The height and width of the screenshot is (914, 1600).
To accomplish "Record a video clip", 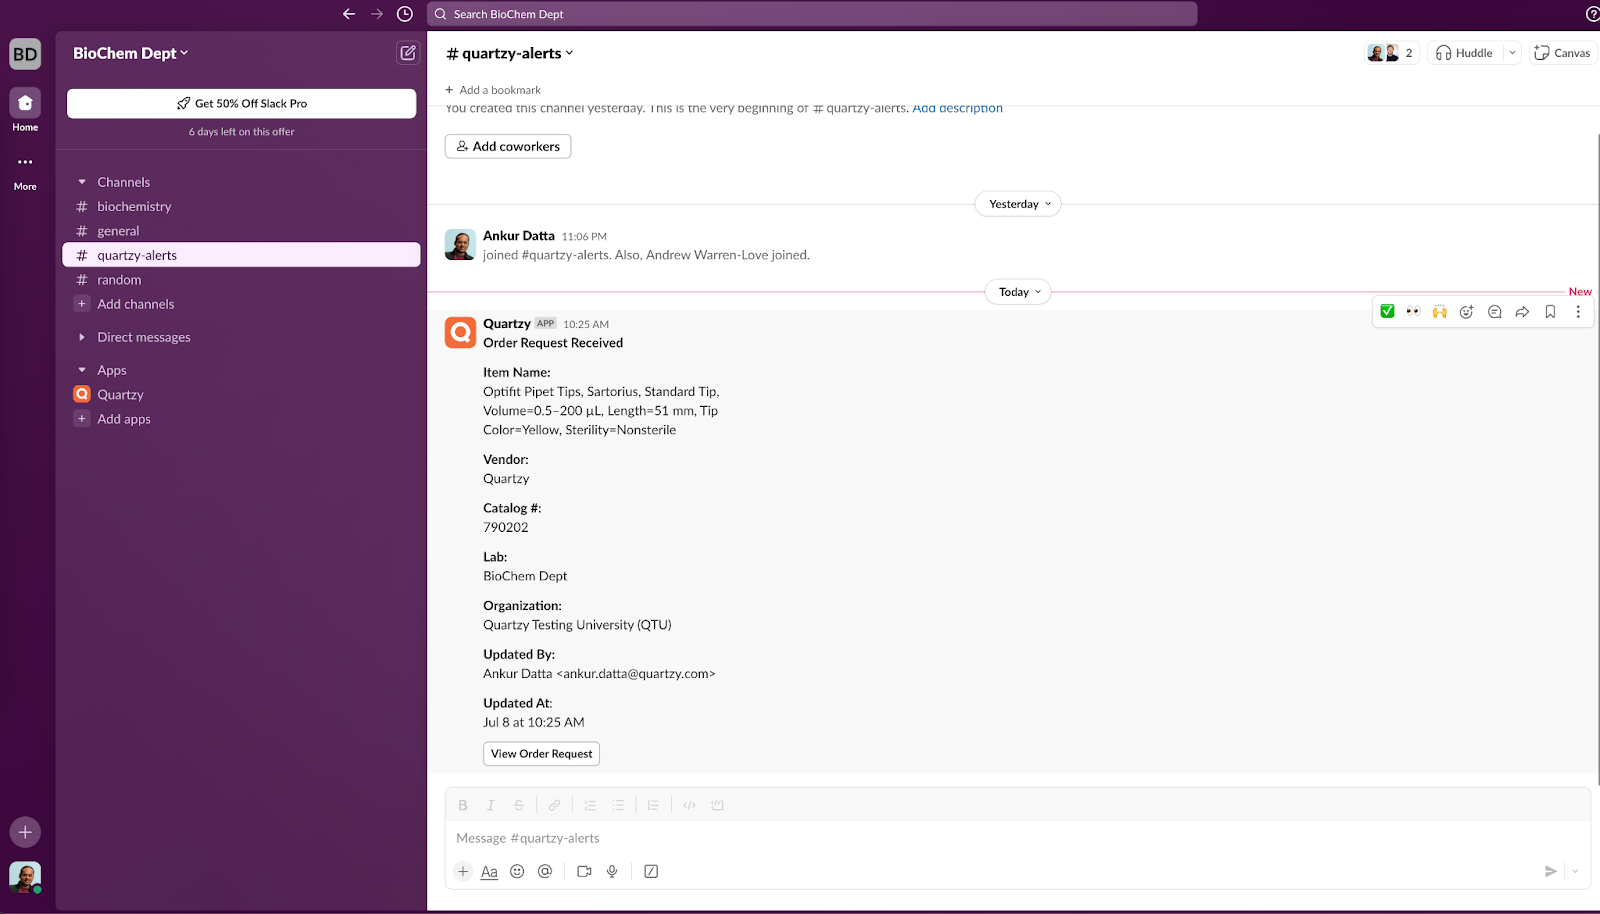I will [x=584, y=871].
